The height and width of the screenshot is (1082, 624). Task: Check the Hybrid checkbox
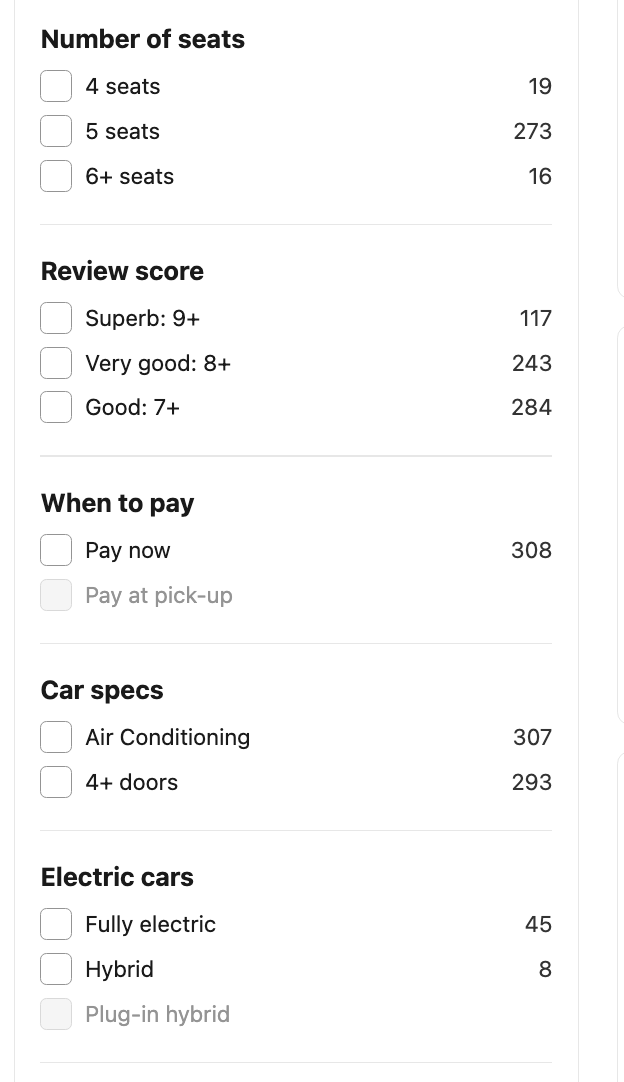tap(56, 969)
